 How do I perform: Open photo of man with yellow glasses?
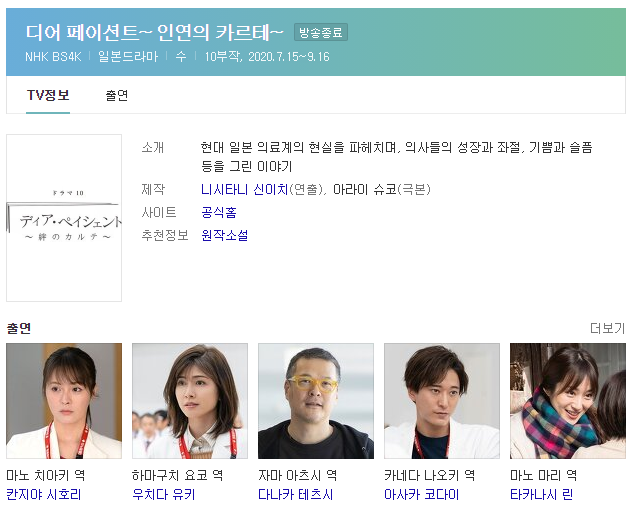point(316,401)
